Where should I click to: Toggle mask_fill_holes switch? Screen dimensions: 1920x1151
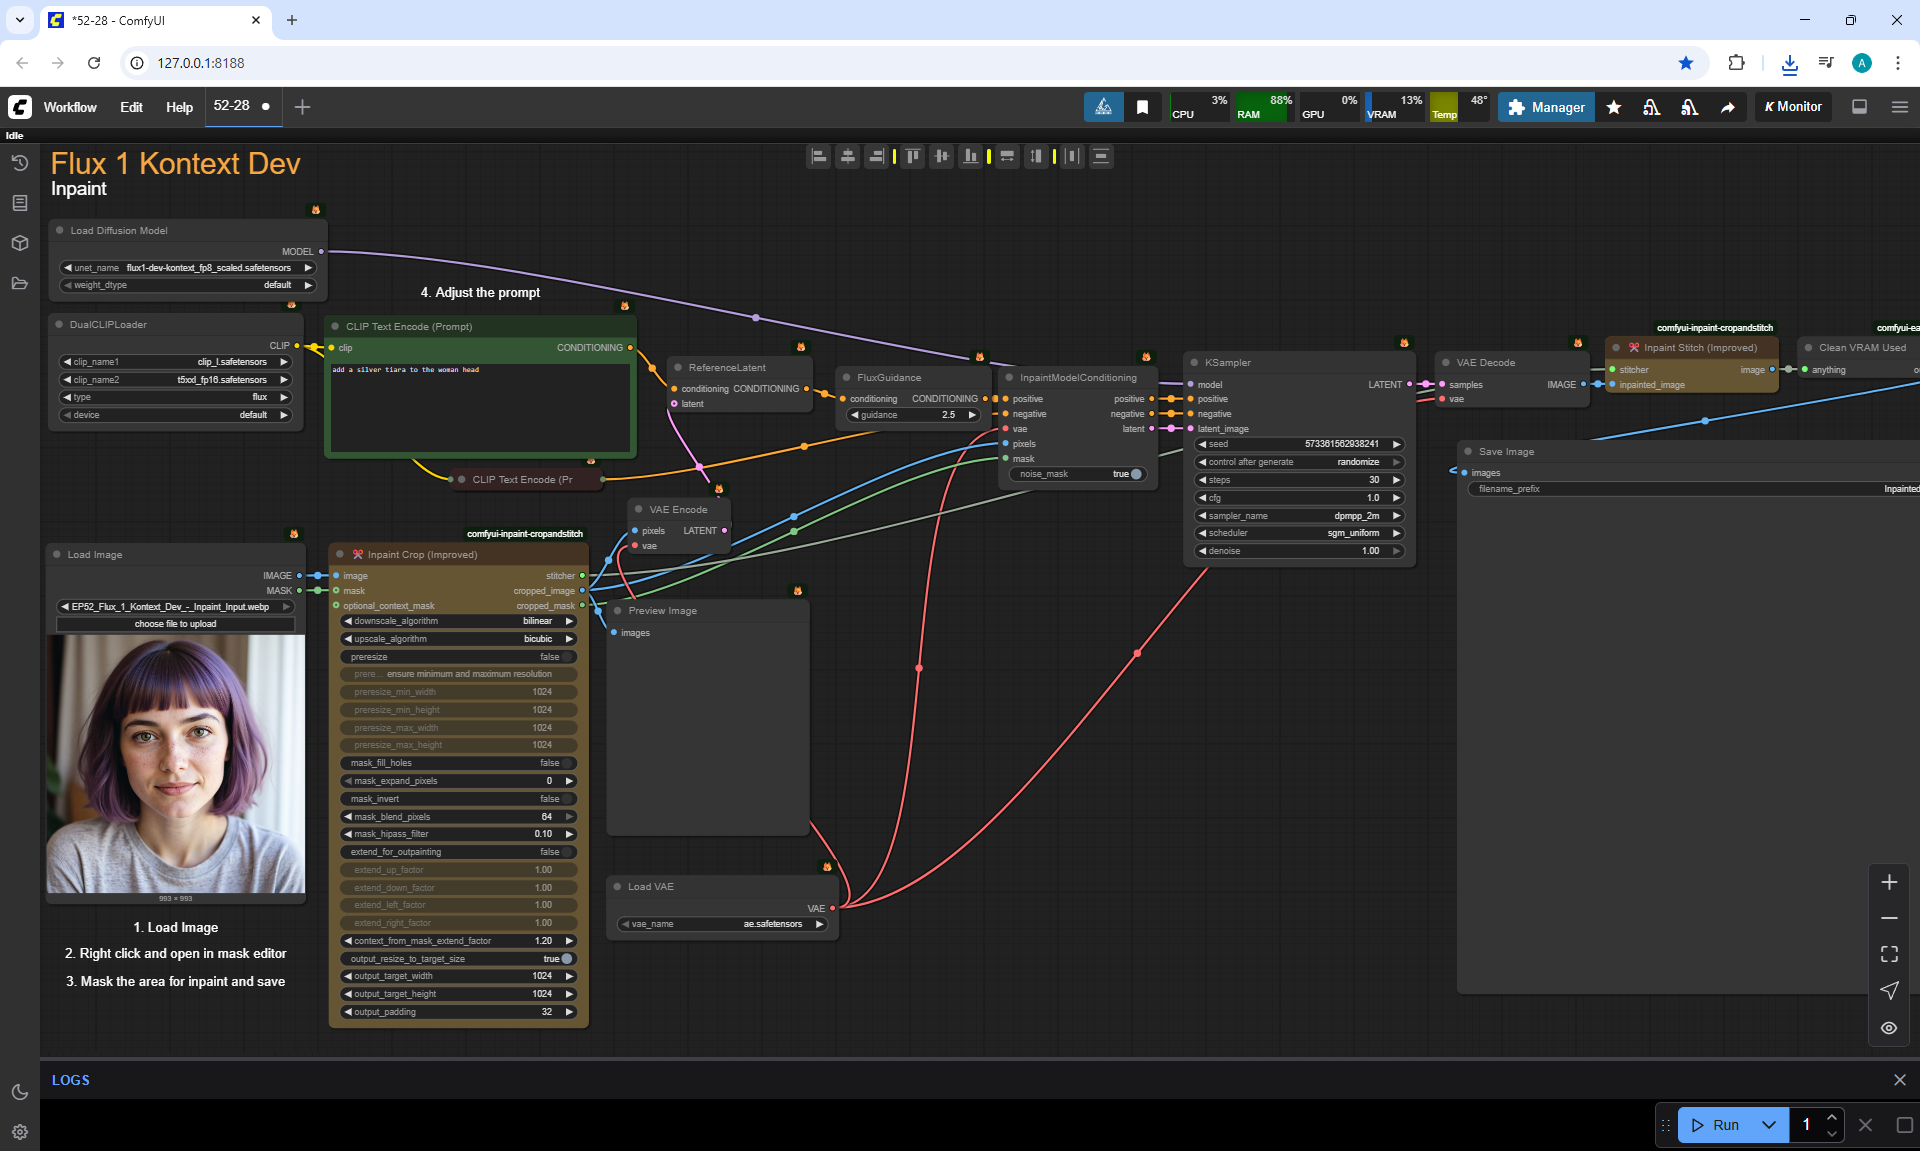[x=566, y=763]
